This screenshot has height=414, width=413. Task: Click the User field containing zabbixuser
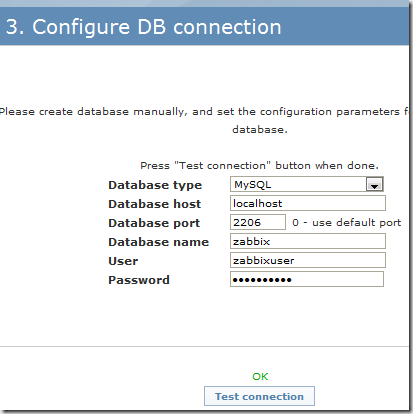(x=308, y=260)
